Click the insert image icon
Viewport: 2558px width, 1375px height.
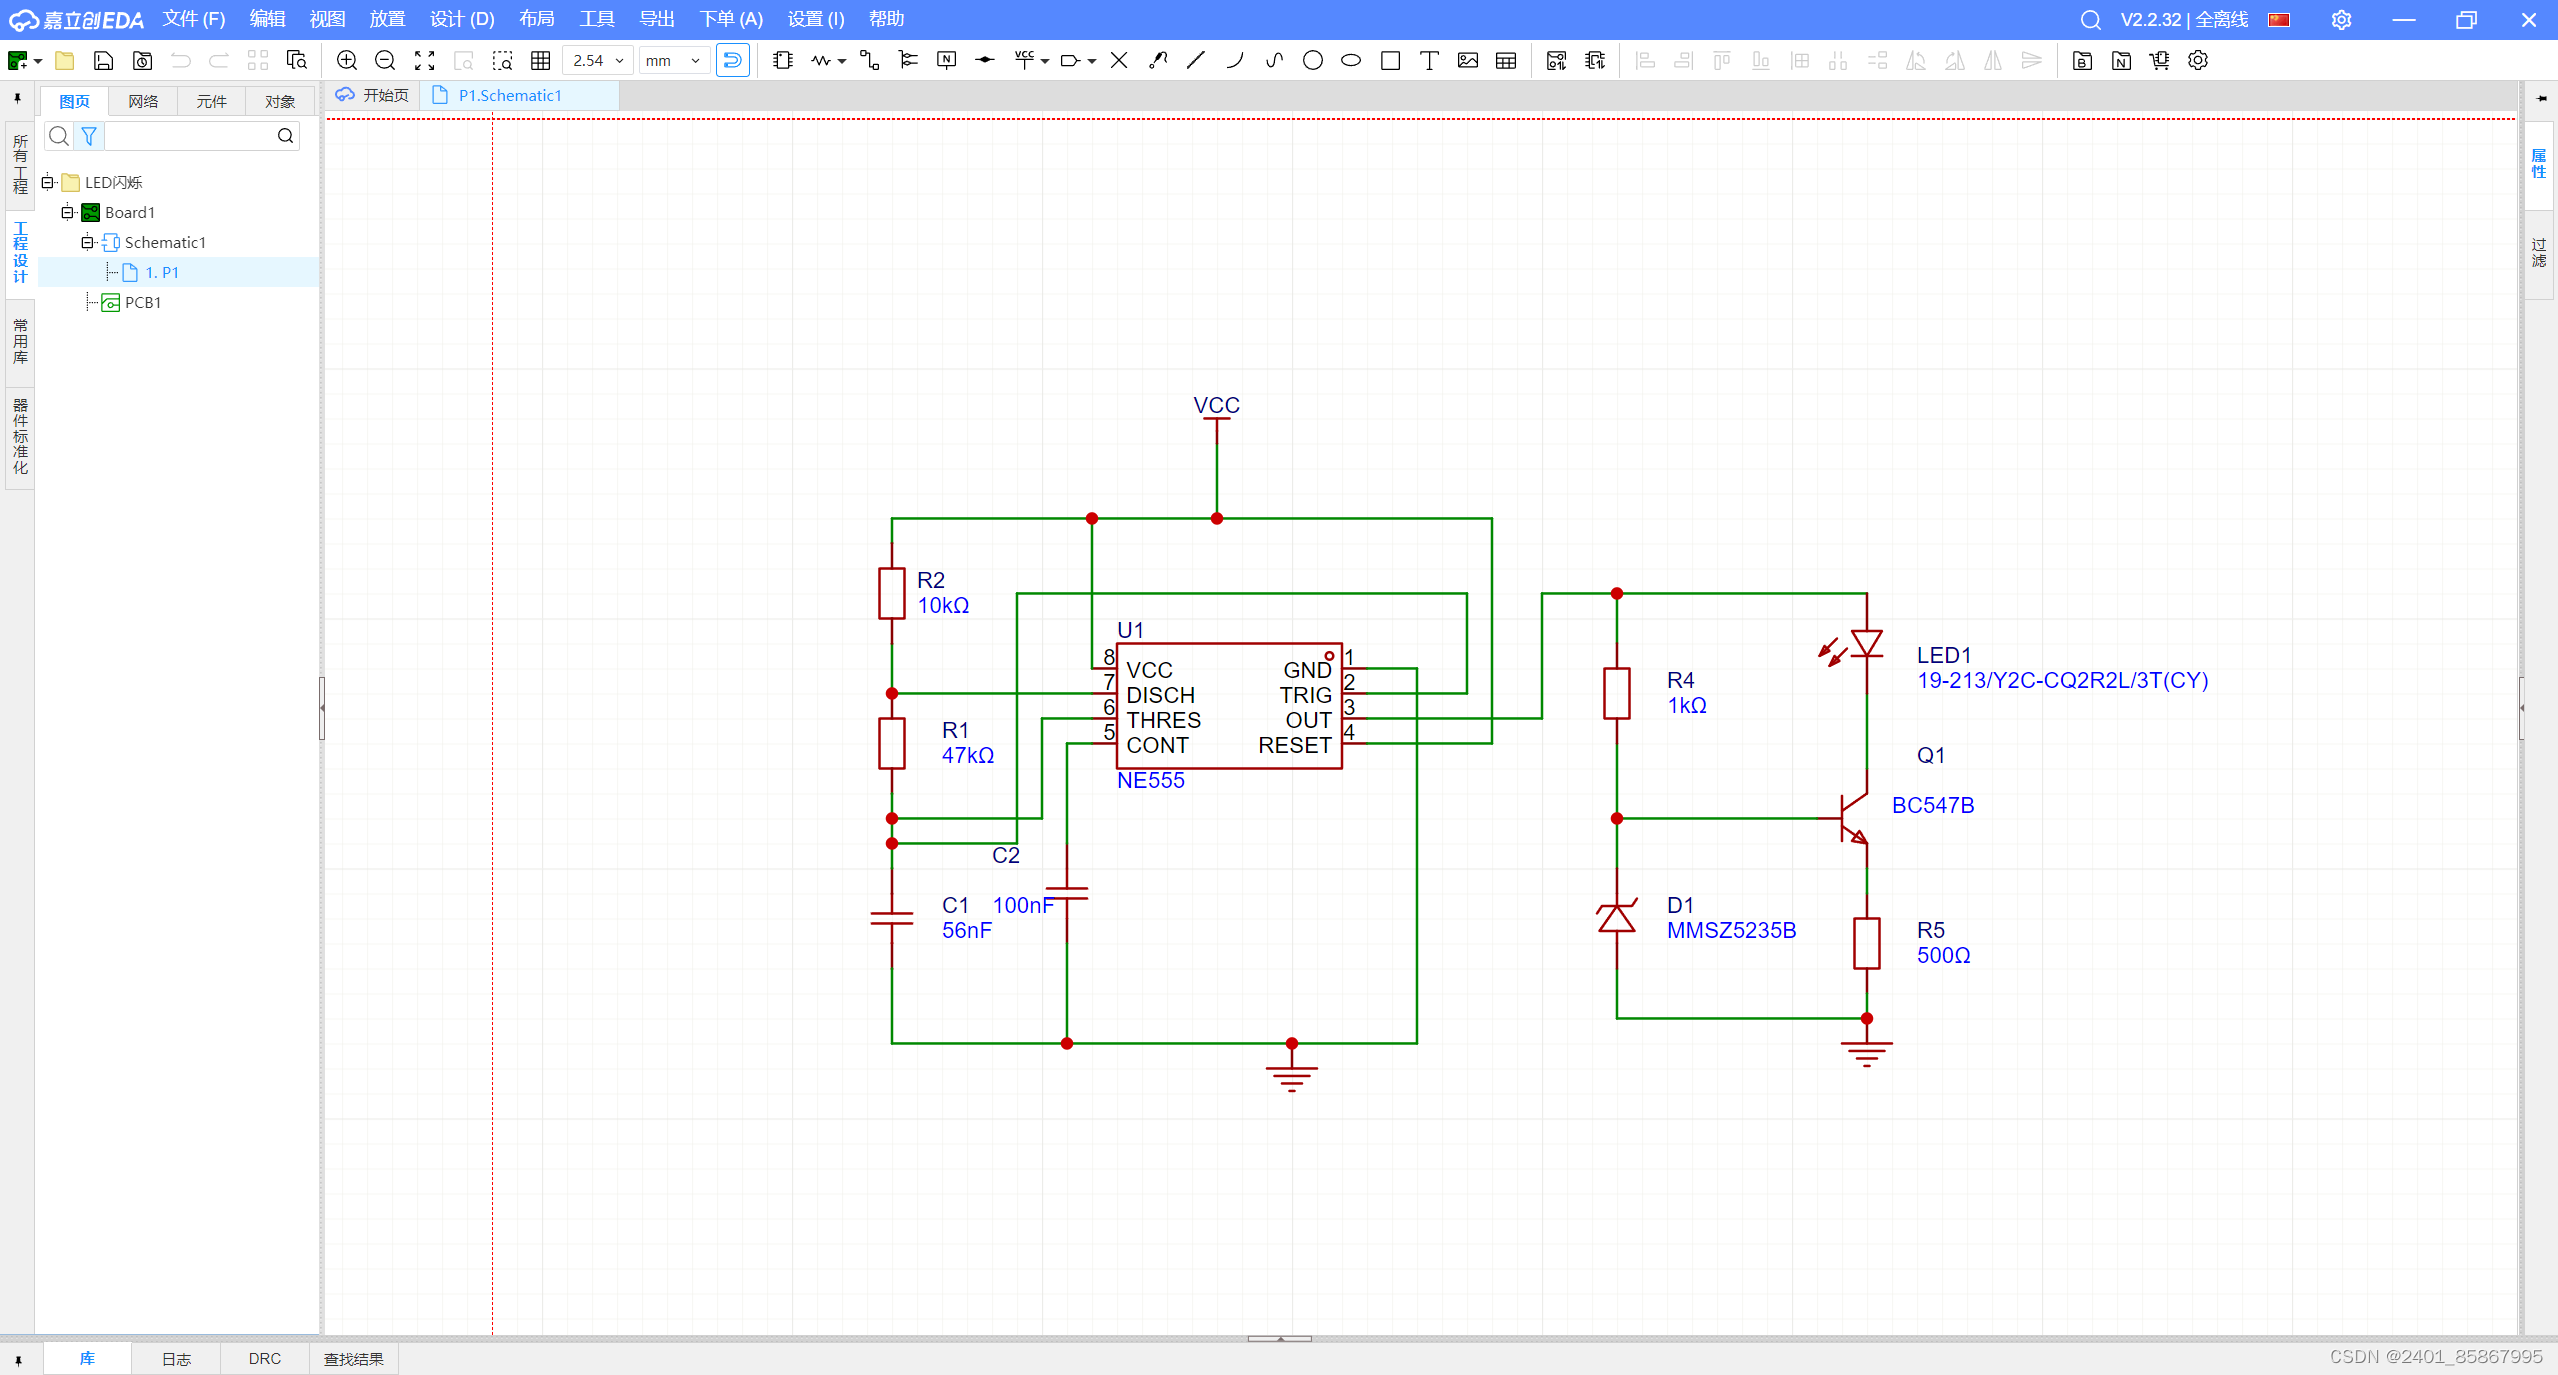coord(1467,61)
